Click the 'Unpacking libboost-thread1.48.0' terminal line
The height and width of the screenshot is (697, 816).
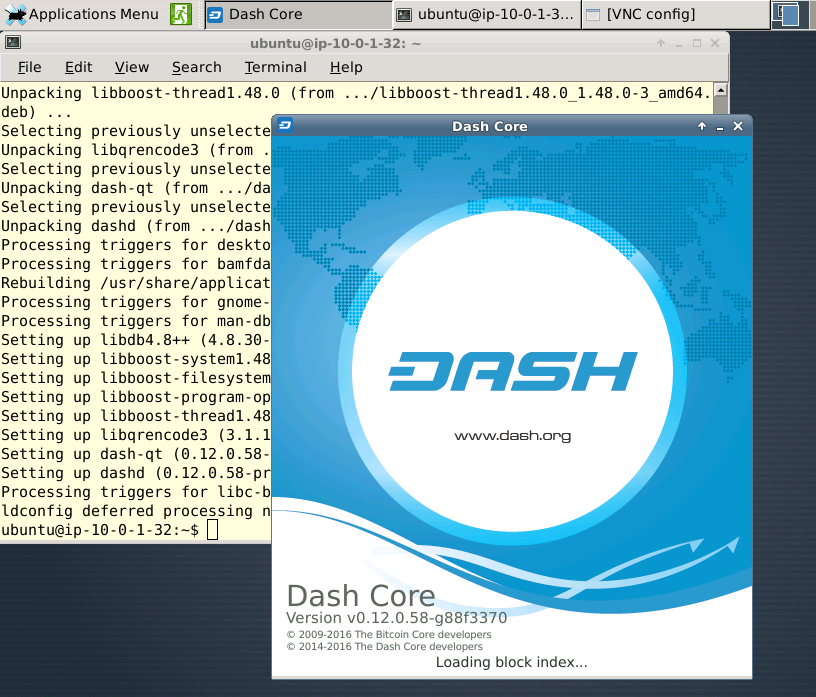(x=356, y=93)
